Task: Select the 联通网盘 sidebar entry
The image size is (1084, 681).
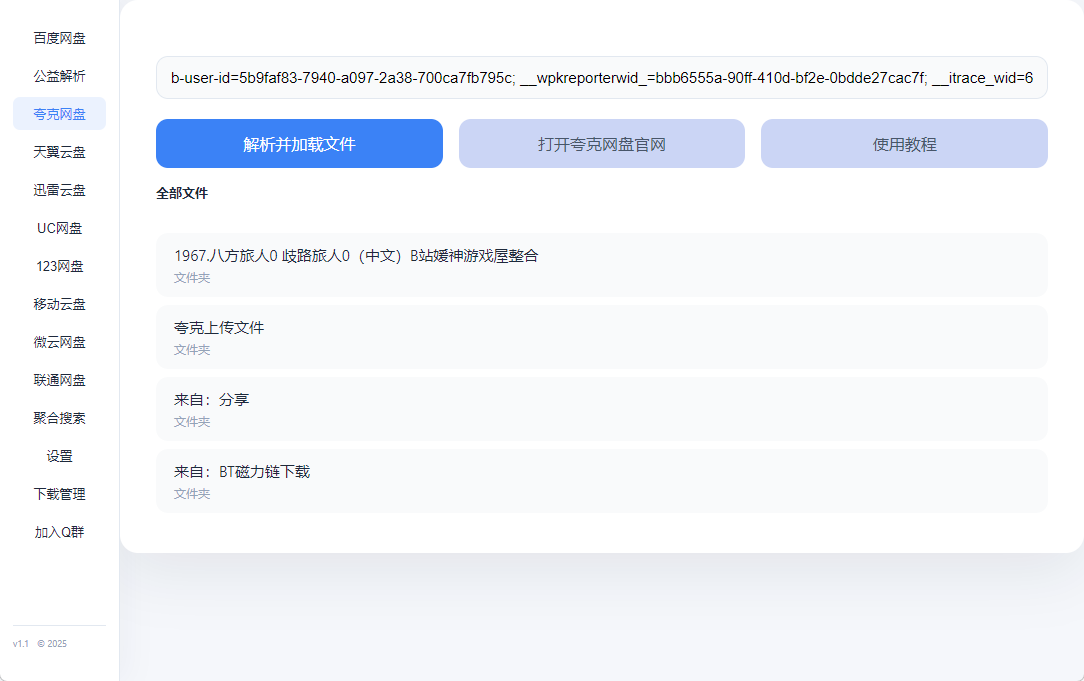Action: tap(59, 380)
